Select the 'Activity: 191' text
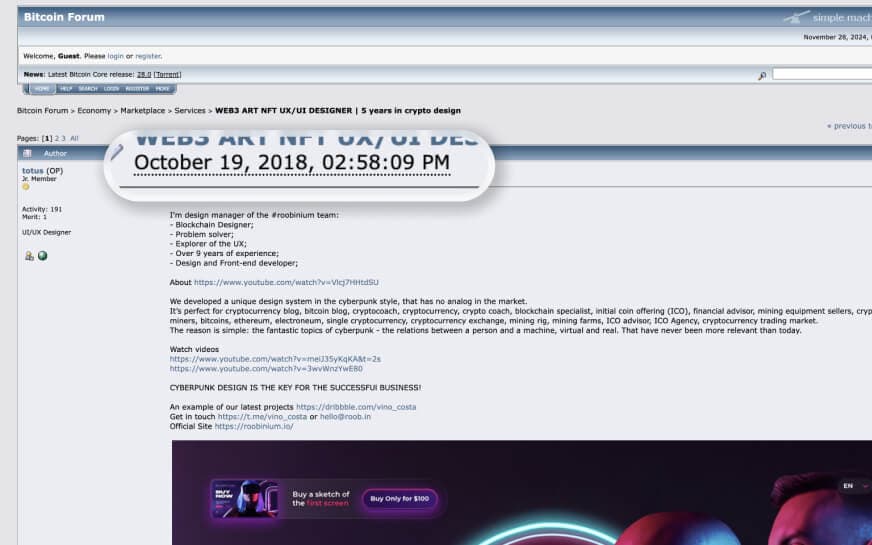The image size is (872, 545). click(42, 210)
